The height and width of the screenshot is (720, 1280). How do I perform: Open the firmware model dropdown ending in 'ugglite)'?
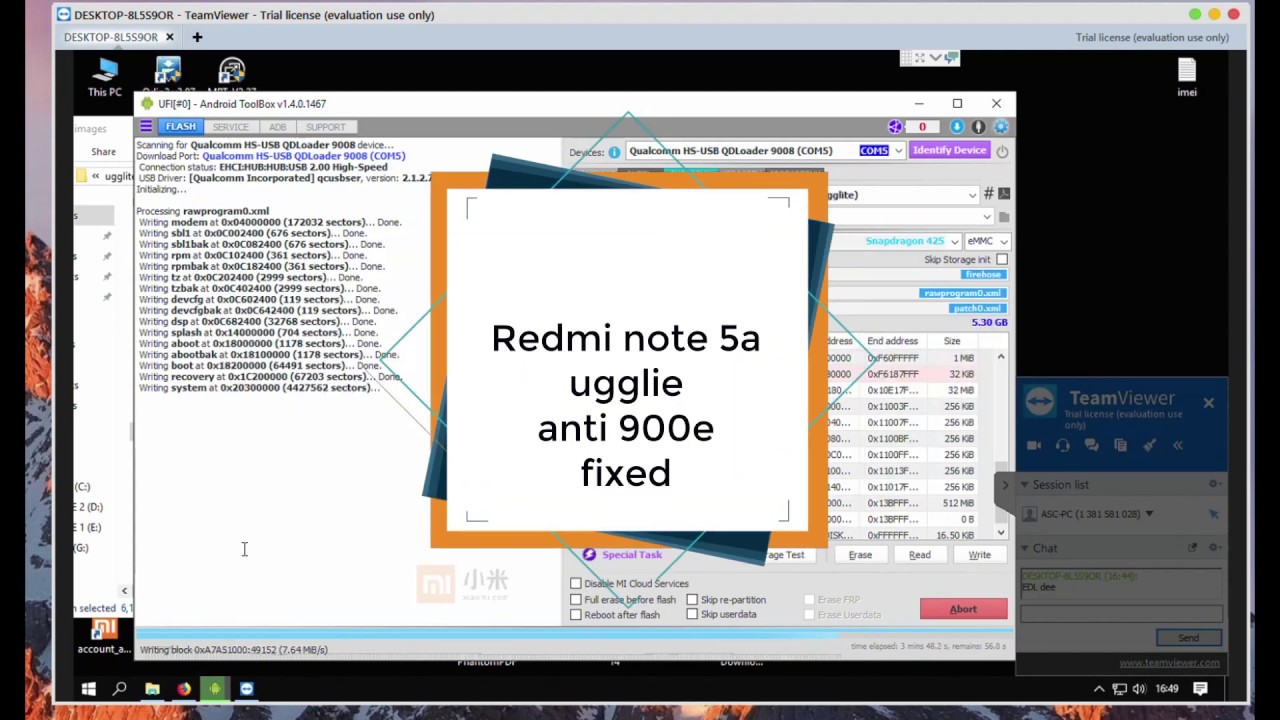pyautogui.click(x=972, y=195)
